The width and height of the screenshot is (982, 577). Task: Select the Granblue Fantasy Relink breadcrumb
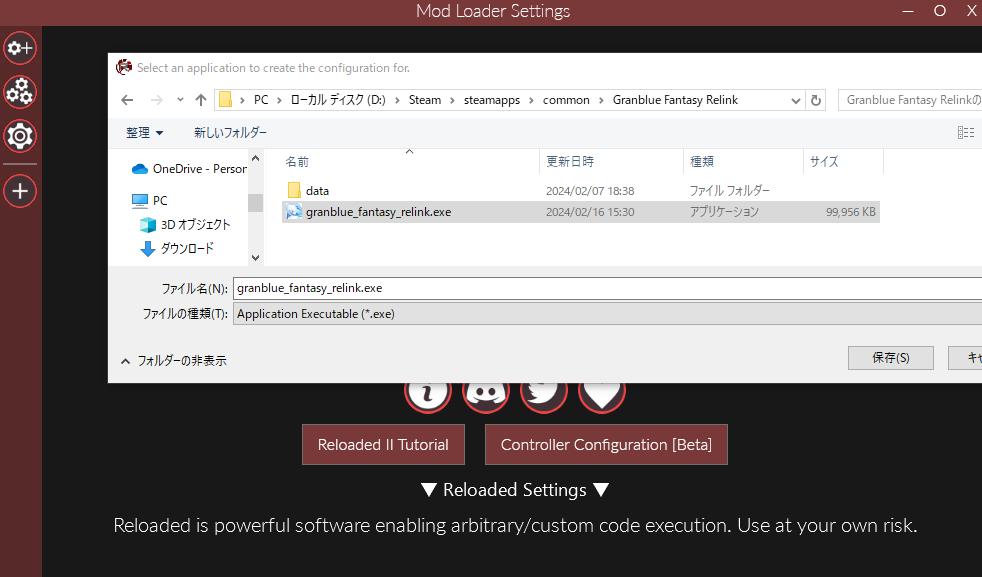tap(675, 100)
